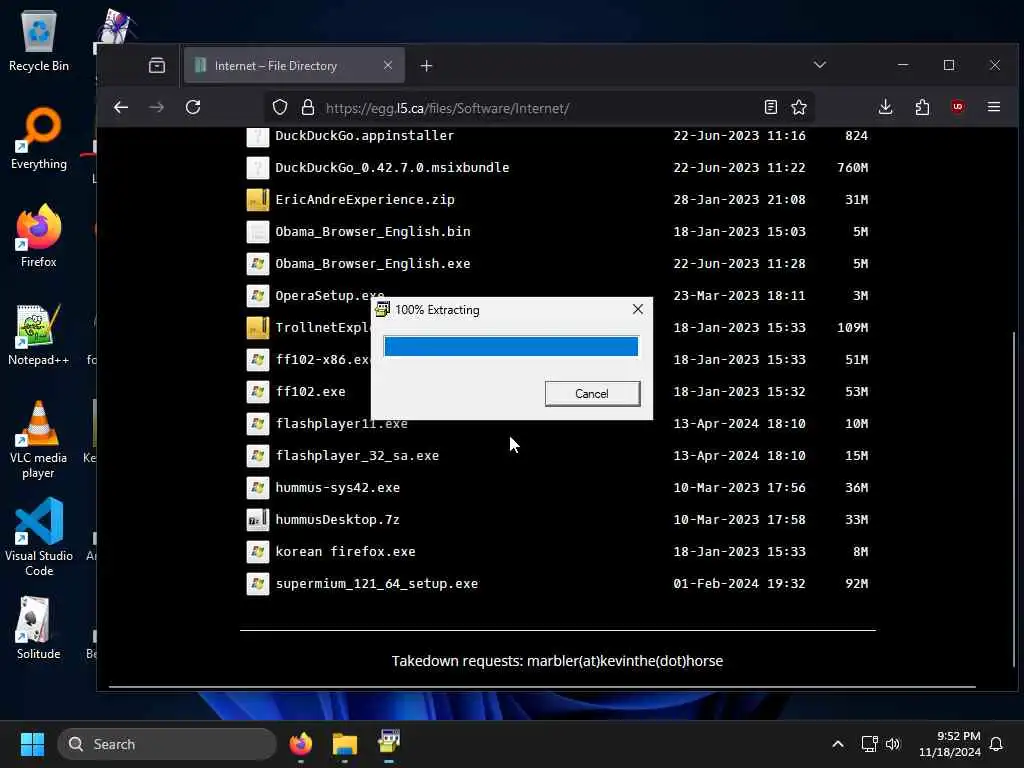This screenshot has height=768, width=1024.
Task: Open the notifications bell icon
Action: pos(997,744)
